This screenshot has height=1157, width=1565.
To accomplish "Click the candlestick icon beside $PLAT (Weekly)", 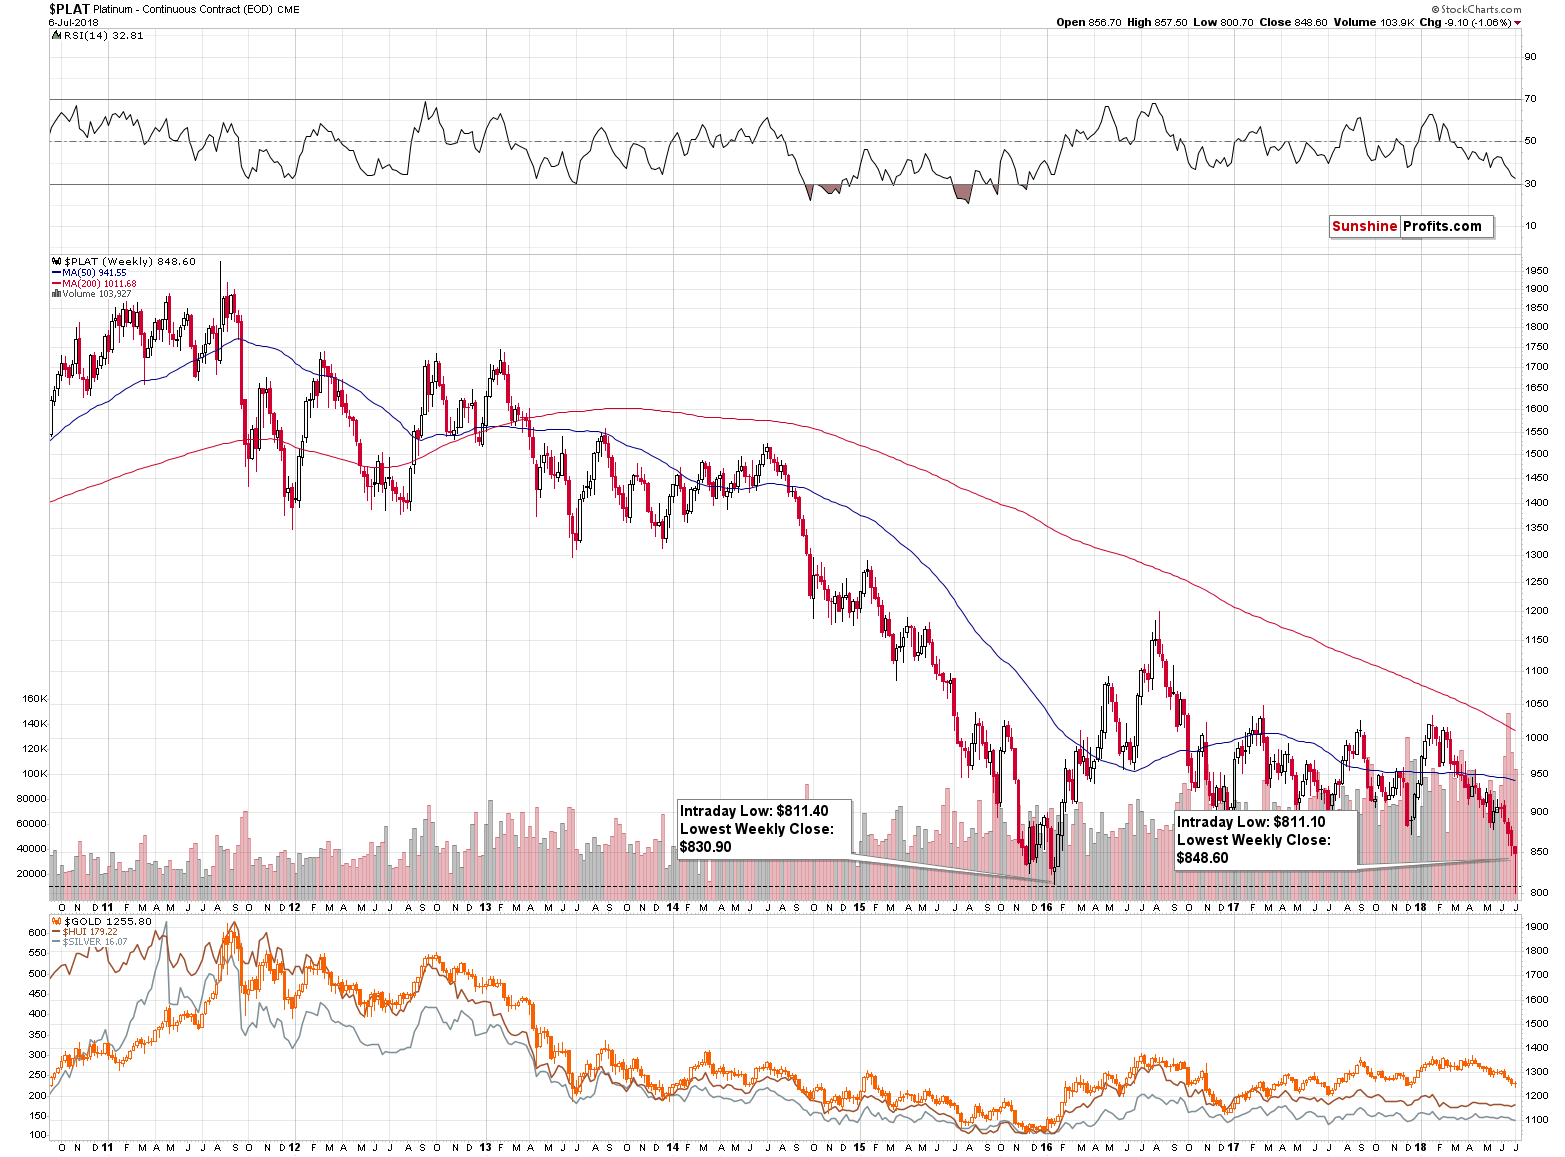I will point(56,262).
